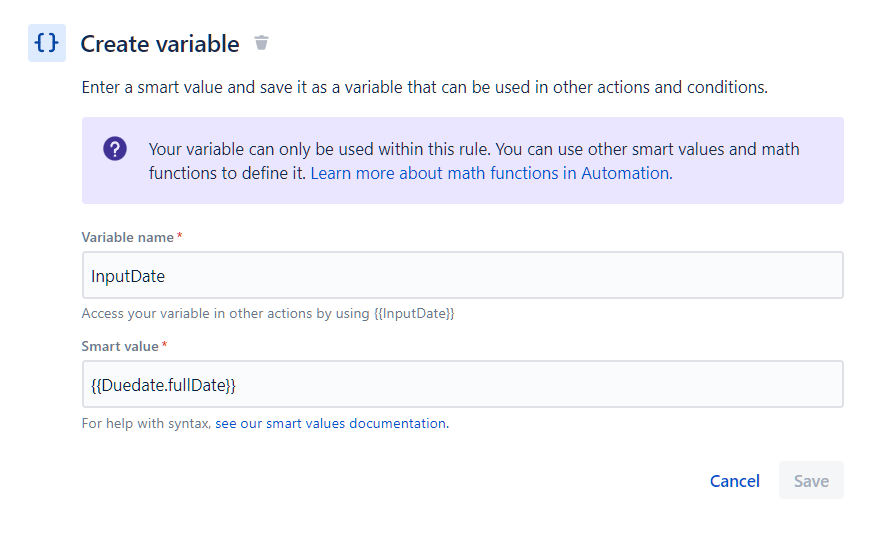Save the variable with the Save button
This screenshot has width=884, height=540.
click(x=811, y=481)
